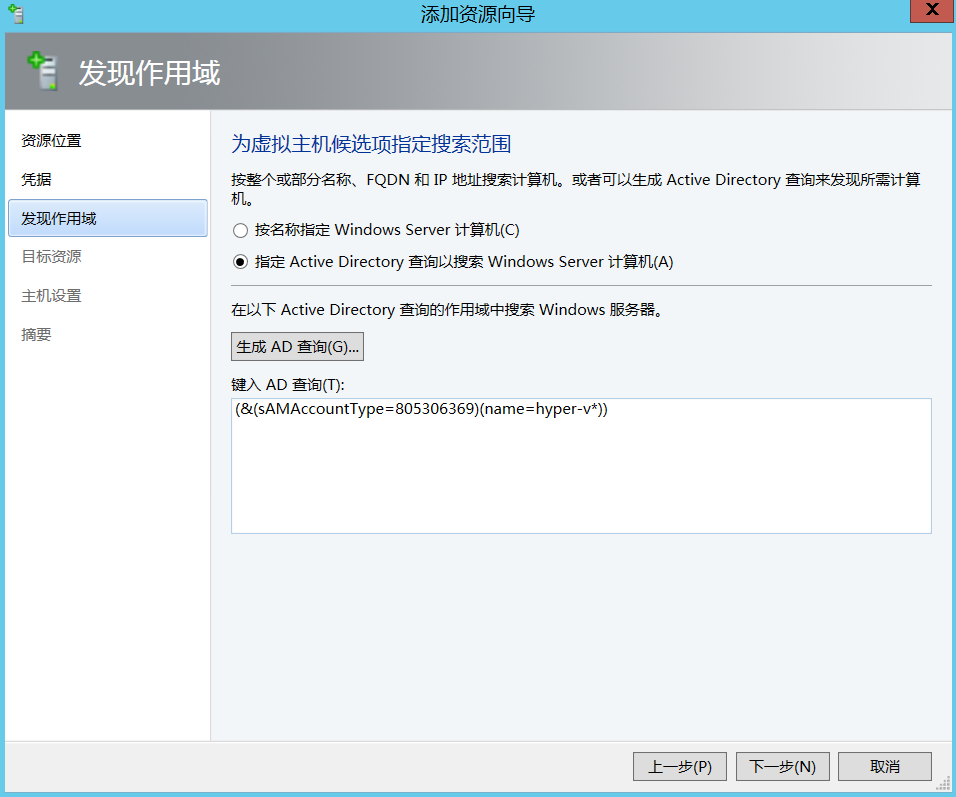Viewport: 956px width, 797px height.
Task: Click the resize grip at window corner
Action: tap(944, 784)
